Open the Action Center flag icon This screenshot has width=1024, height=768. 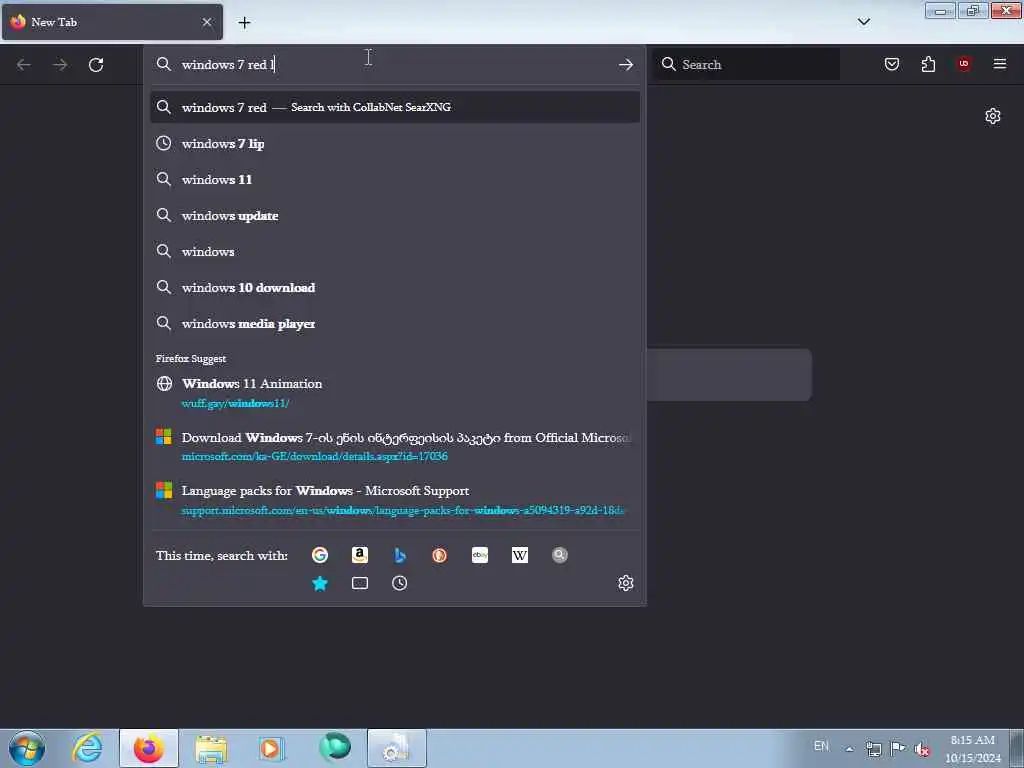898,748
